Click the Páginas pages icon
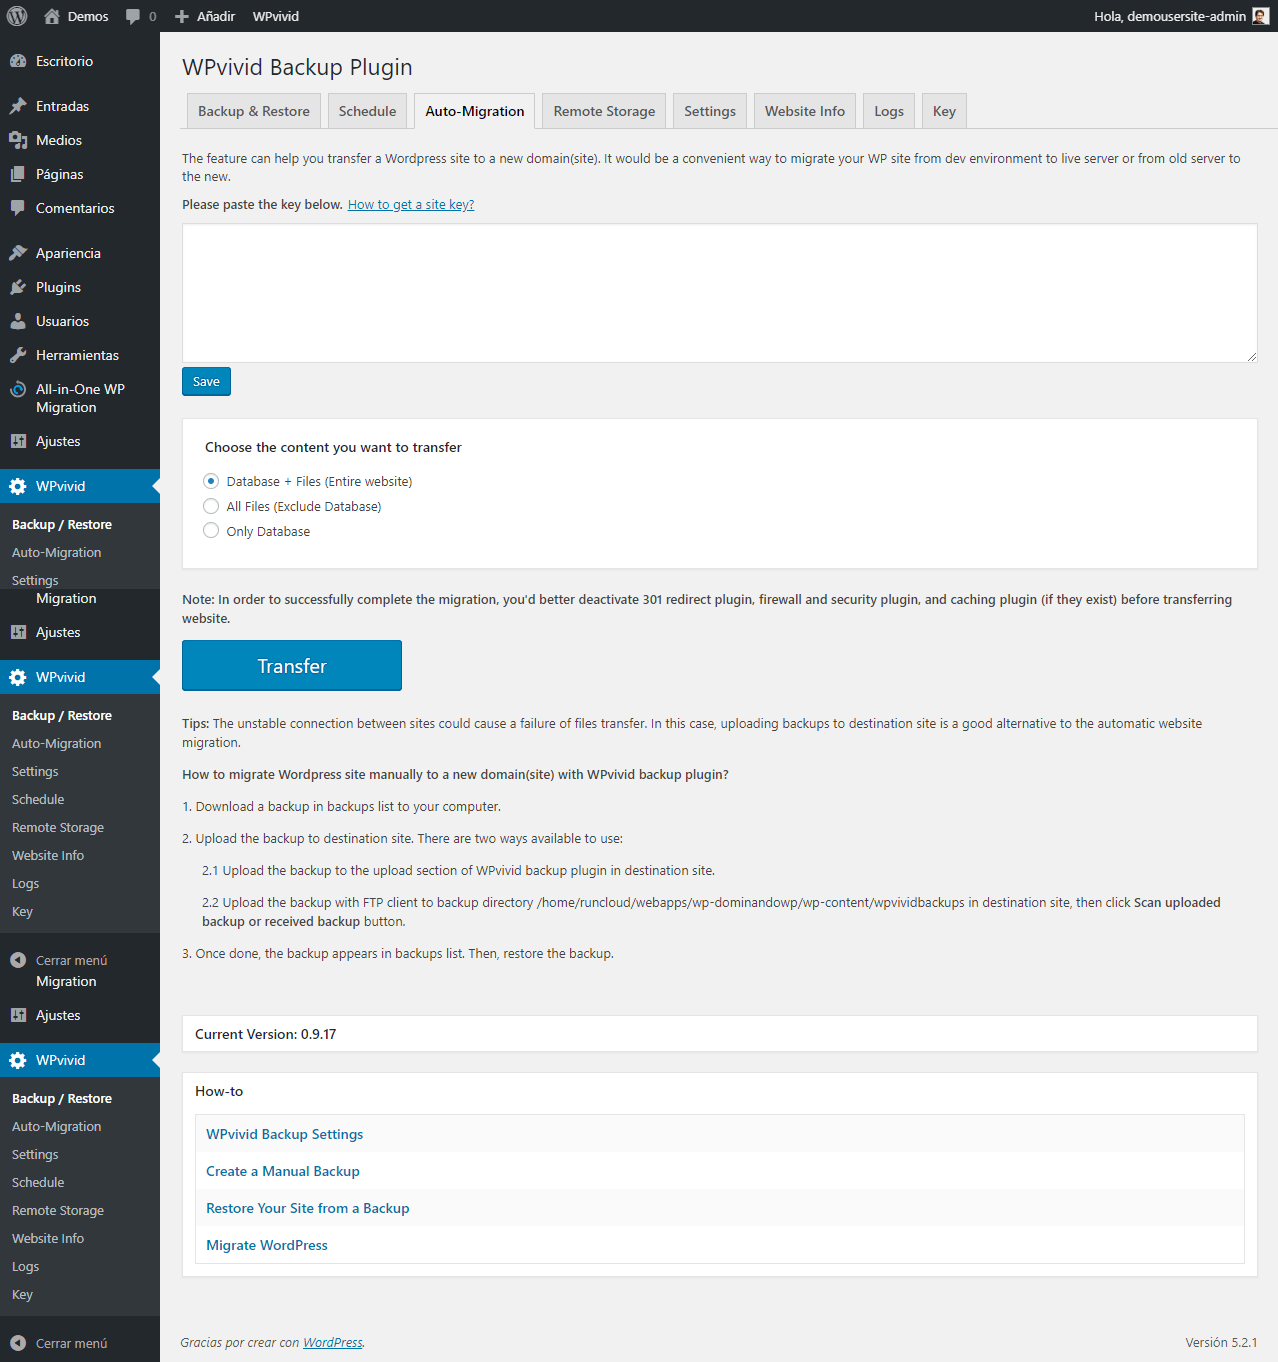Screen dimensions: 1278x1362 point(18,174)
